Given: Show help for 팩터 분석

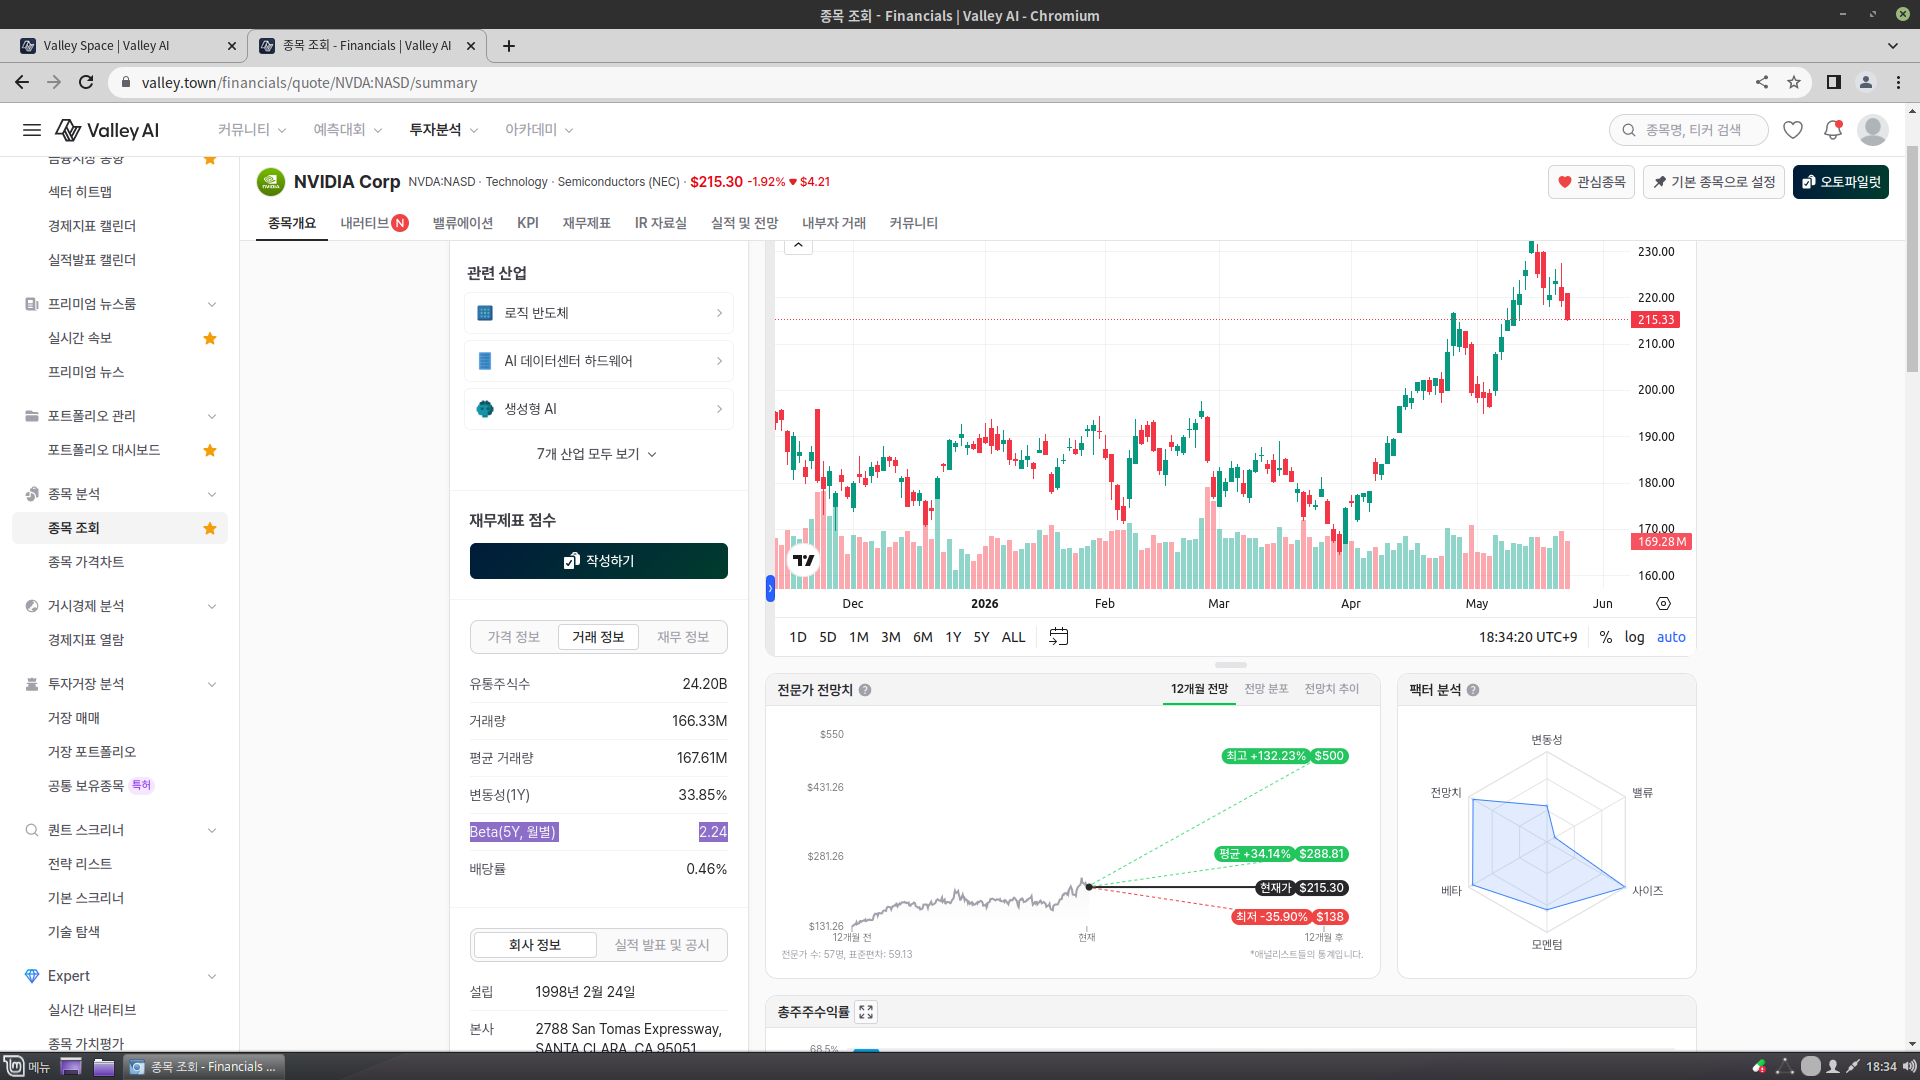Looking at the screenshot, I should (1473, 690).
